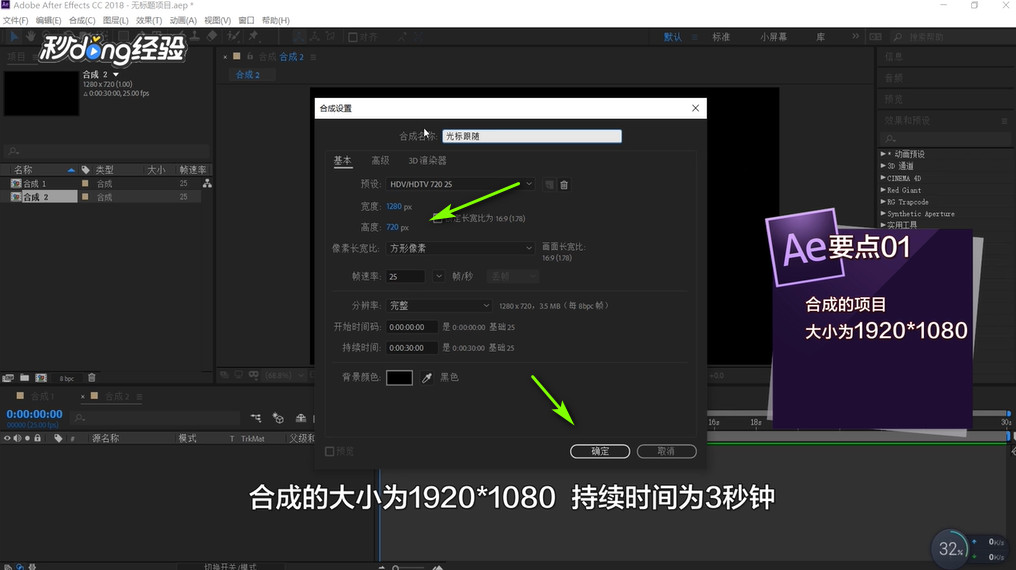The height and width of the screenshot is (570, 1016).
Task: Select the Puppet Pin tool
Action: click(x=253, y=36)
